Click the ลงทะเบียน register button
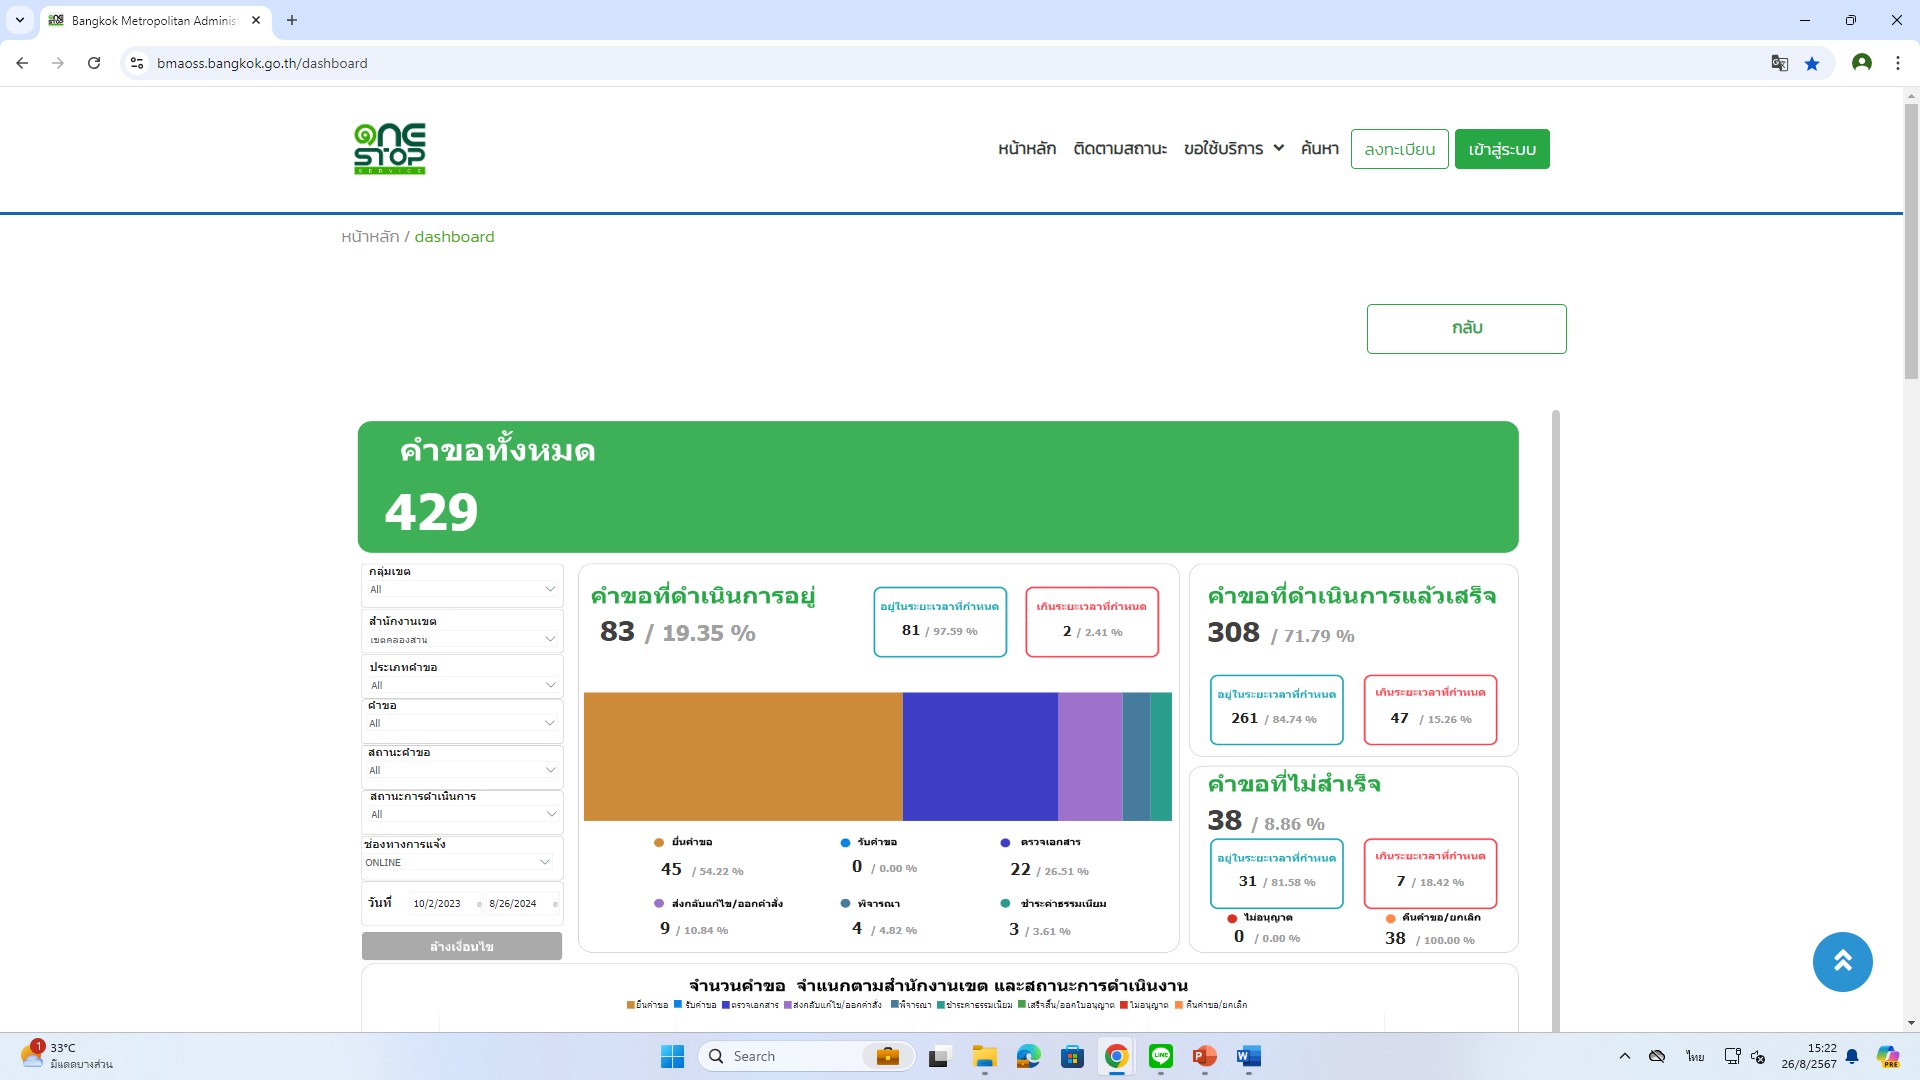This screenshot has height=1080, width=1920. click(1399, 149)
